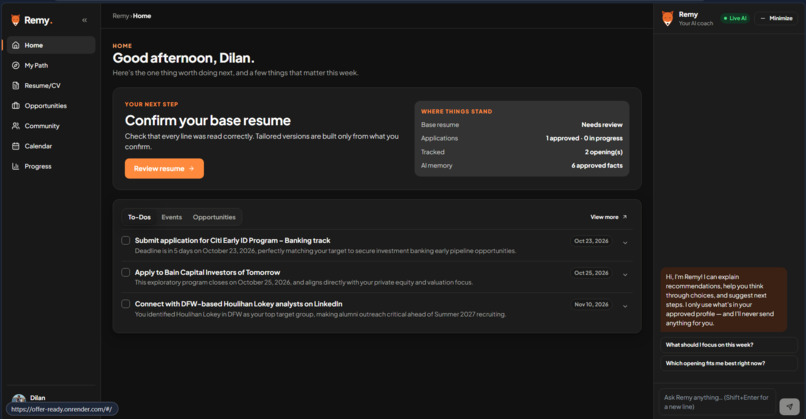Open Calendar in the sidebar
Screen dimensions: 806x419
pyautogui.click(x=51, y=146)
